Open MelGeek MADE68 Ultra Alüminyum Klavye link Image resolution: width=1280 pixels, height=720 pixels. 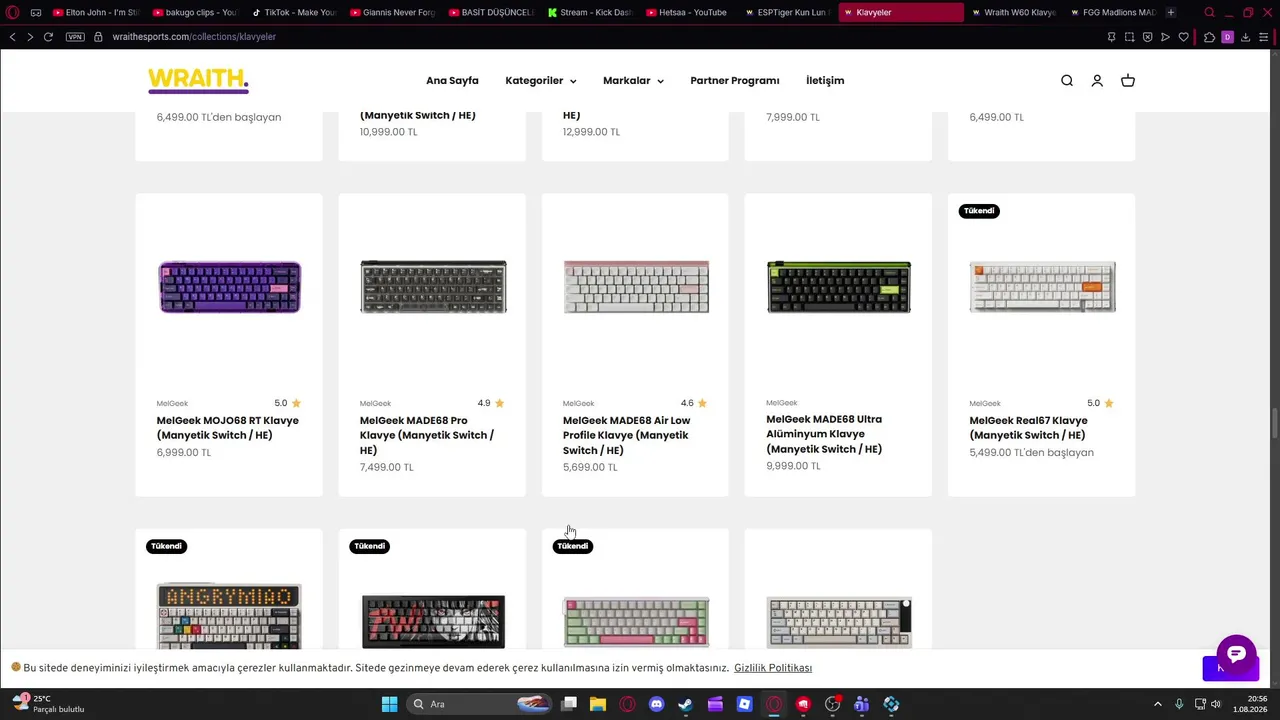(824, 434)
